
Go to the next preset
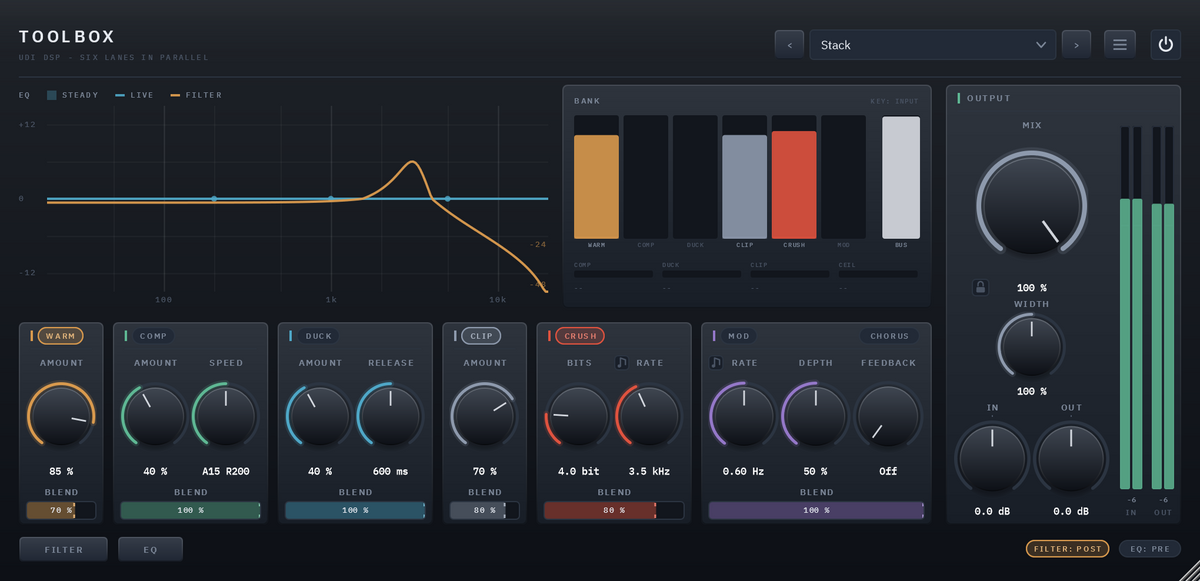pos(1076,45)
